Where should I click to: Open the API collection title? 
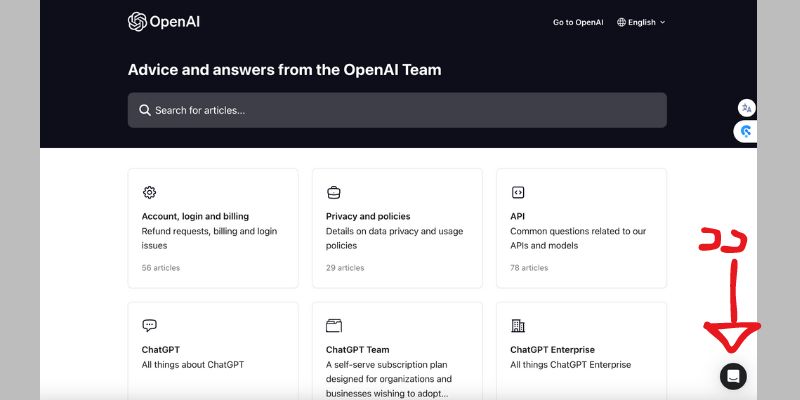pyautogui.click(x=517, y=216)
